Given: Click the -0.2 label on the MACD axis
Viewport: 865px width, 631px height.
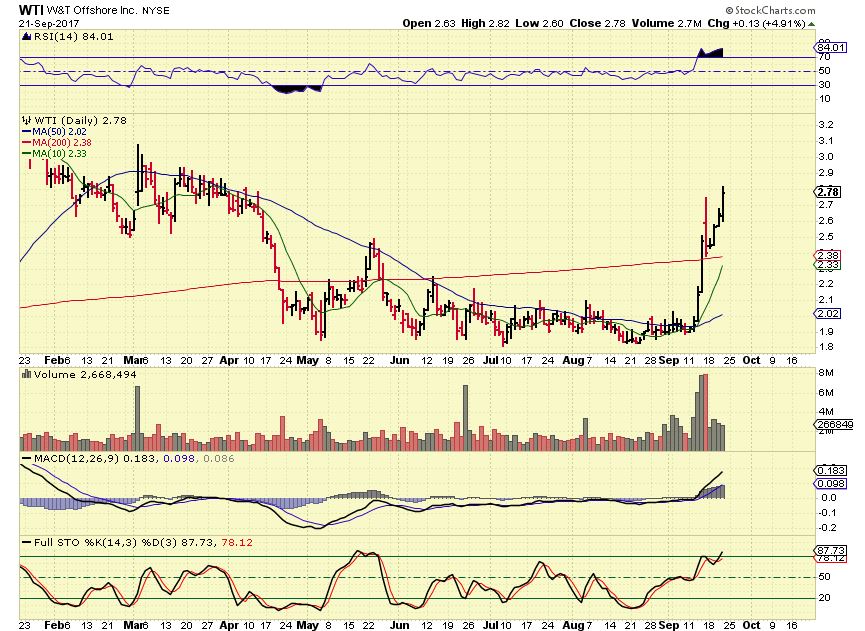Looking at the screenshot, I should tap(828, 527).
